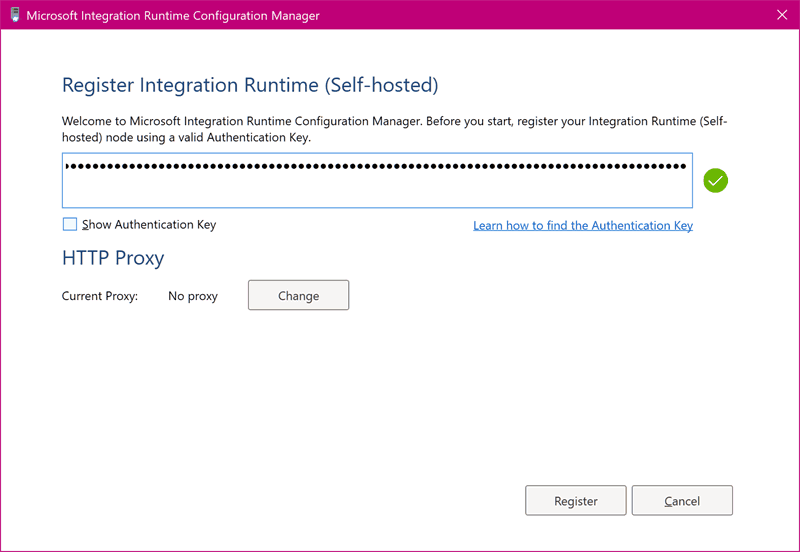Click the 'Show Authentication Key' label text

(149, 225)
